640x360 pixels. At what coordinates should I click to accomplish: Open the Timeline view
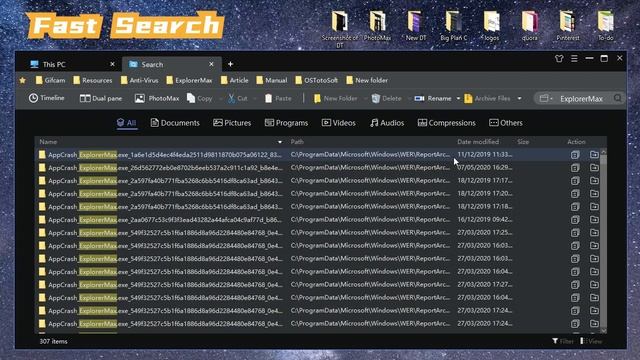(47, 98)
